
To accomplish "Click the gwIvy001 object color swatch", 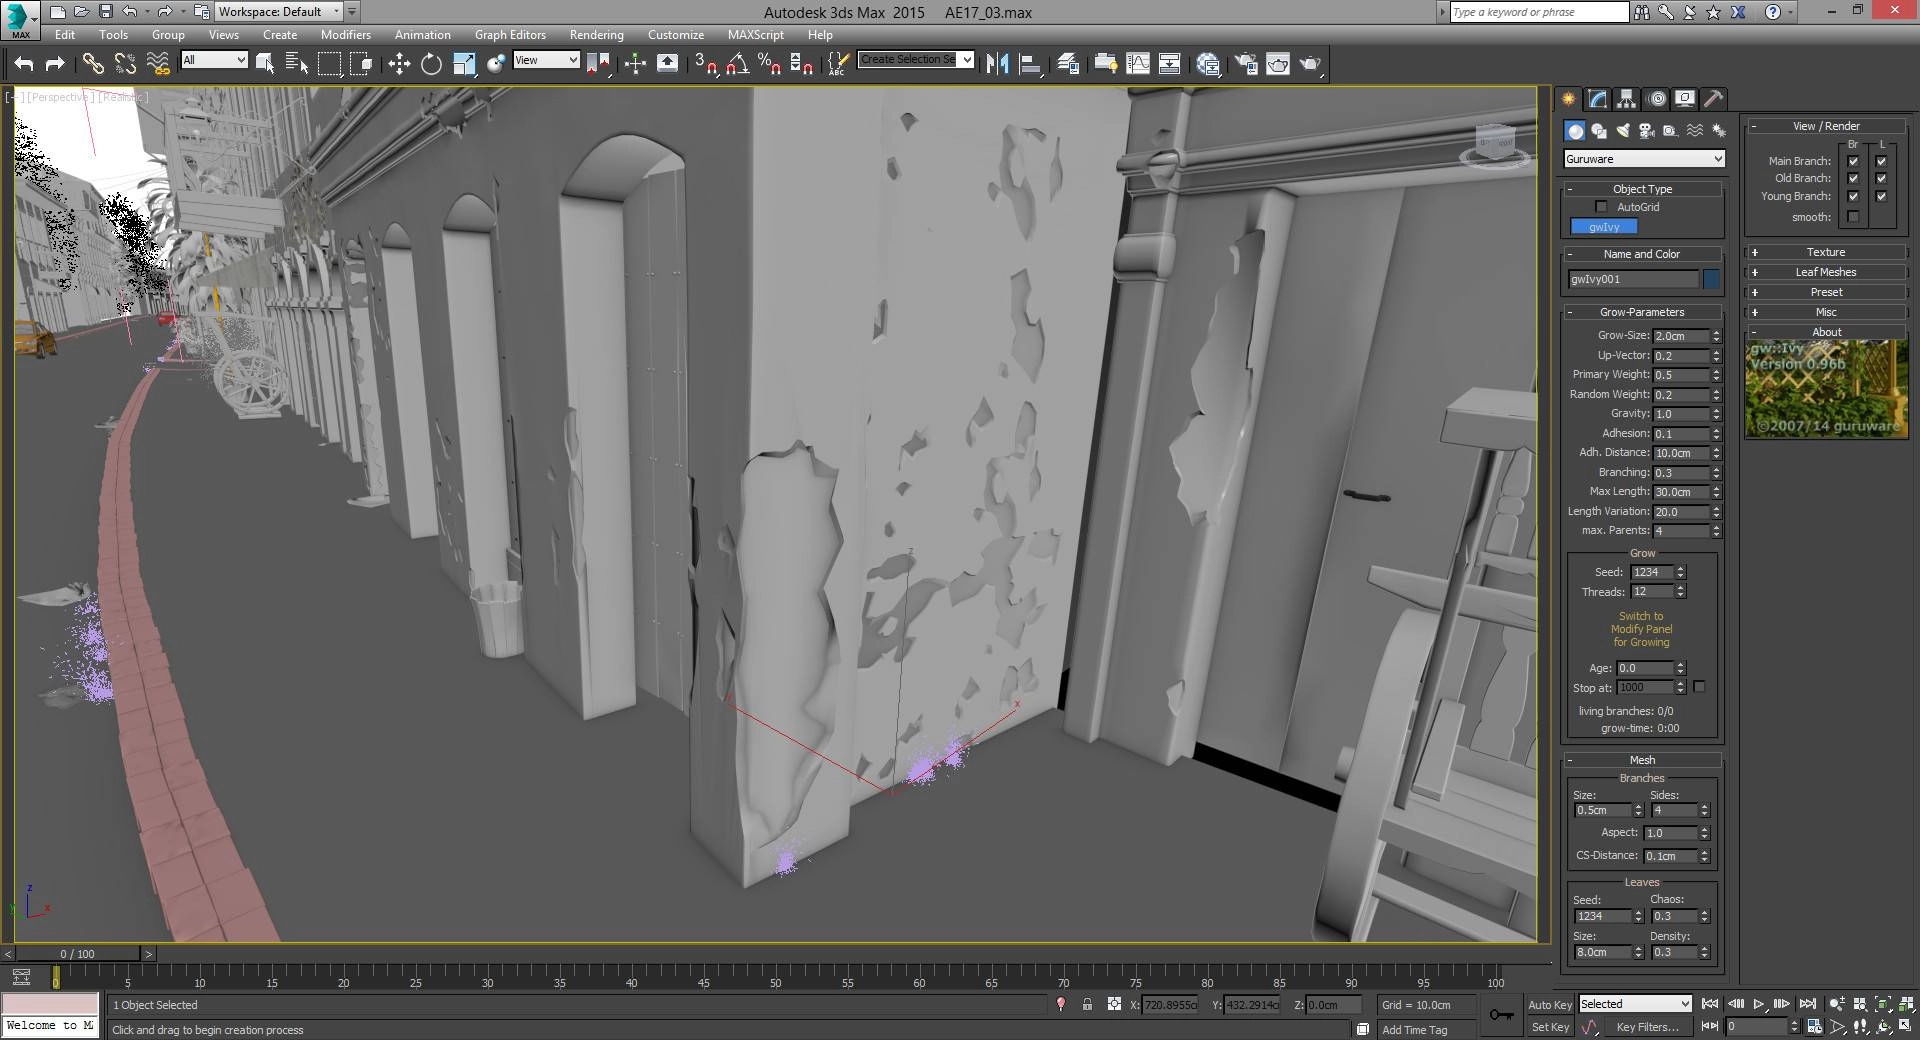I will tap(1712, 279).
